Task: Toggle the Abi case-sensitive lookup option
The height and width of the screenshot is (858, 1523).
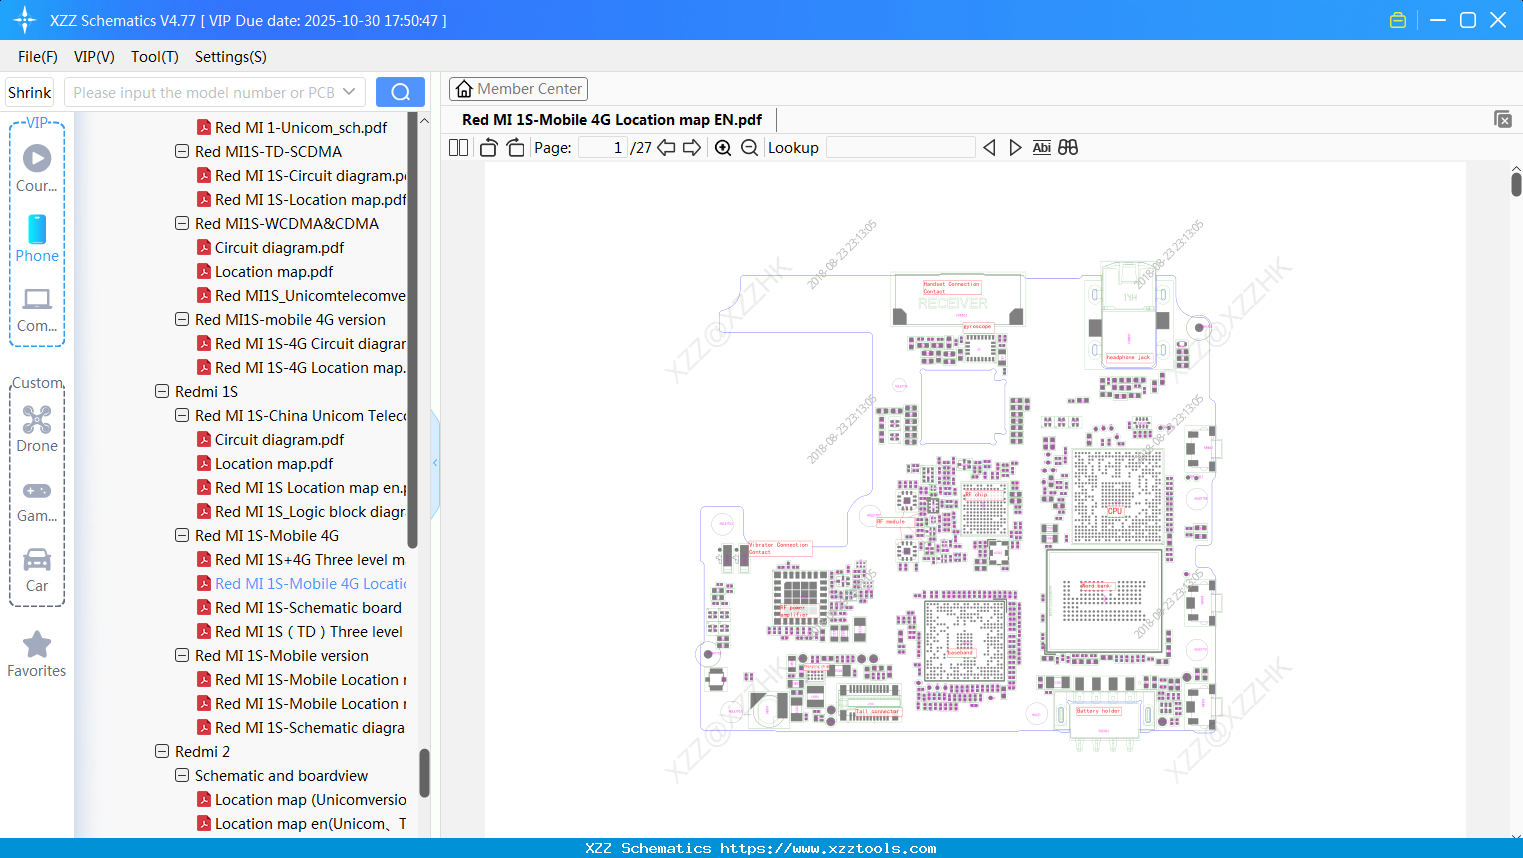Action: 1041,147
